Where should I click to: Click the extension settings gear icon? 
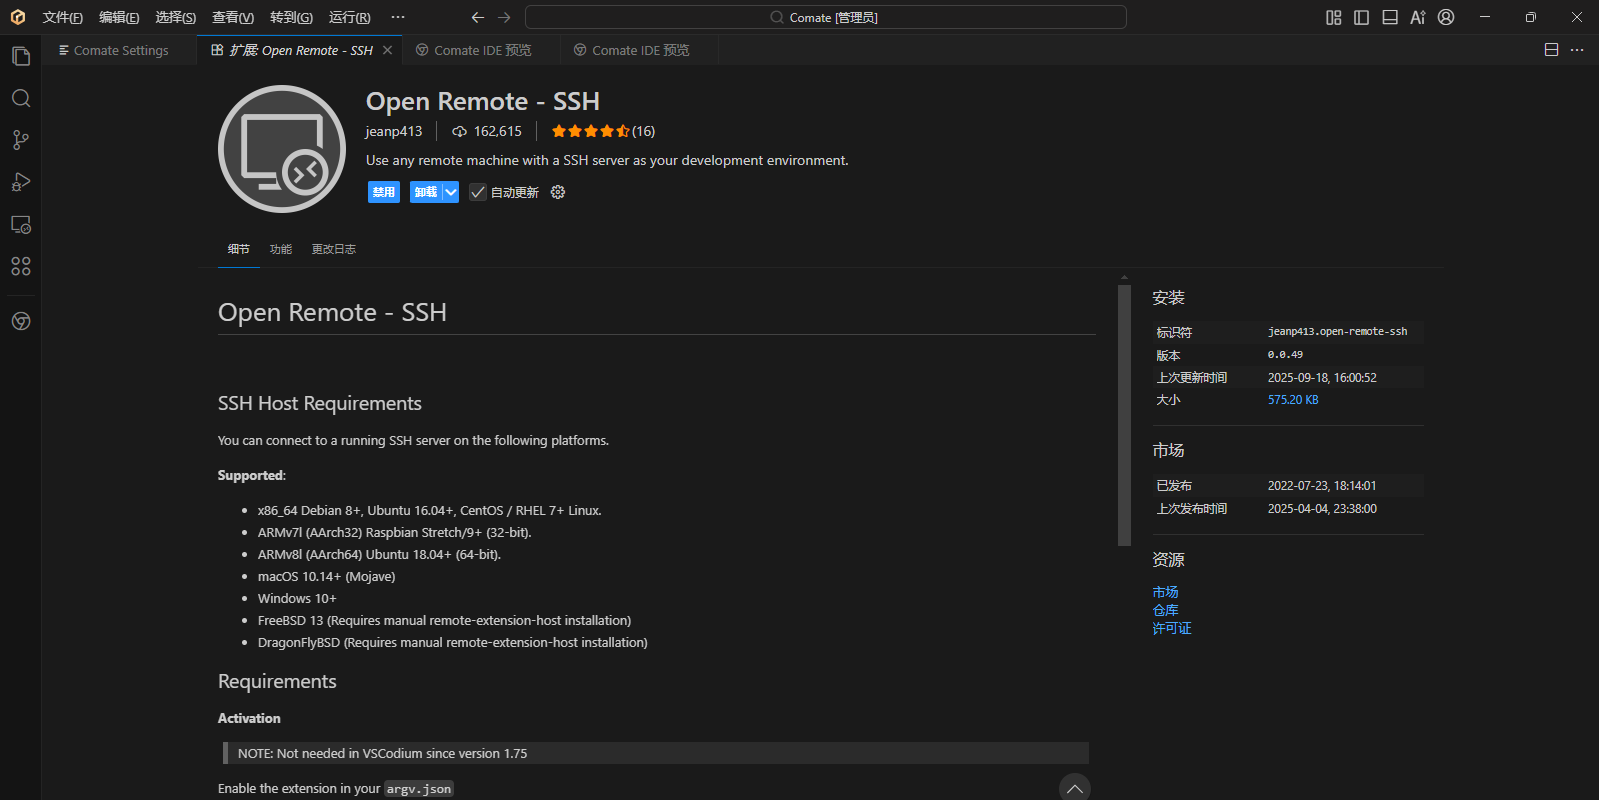(558, 192)
